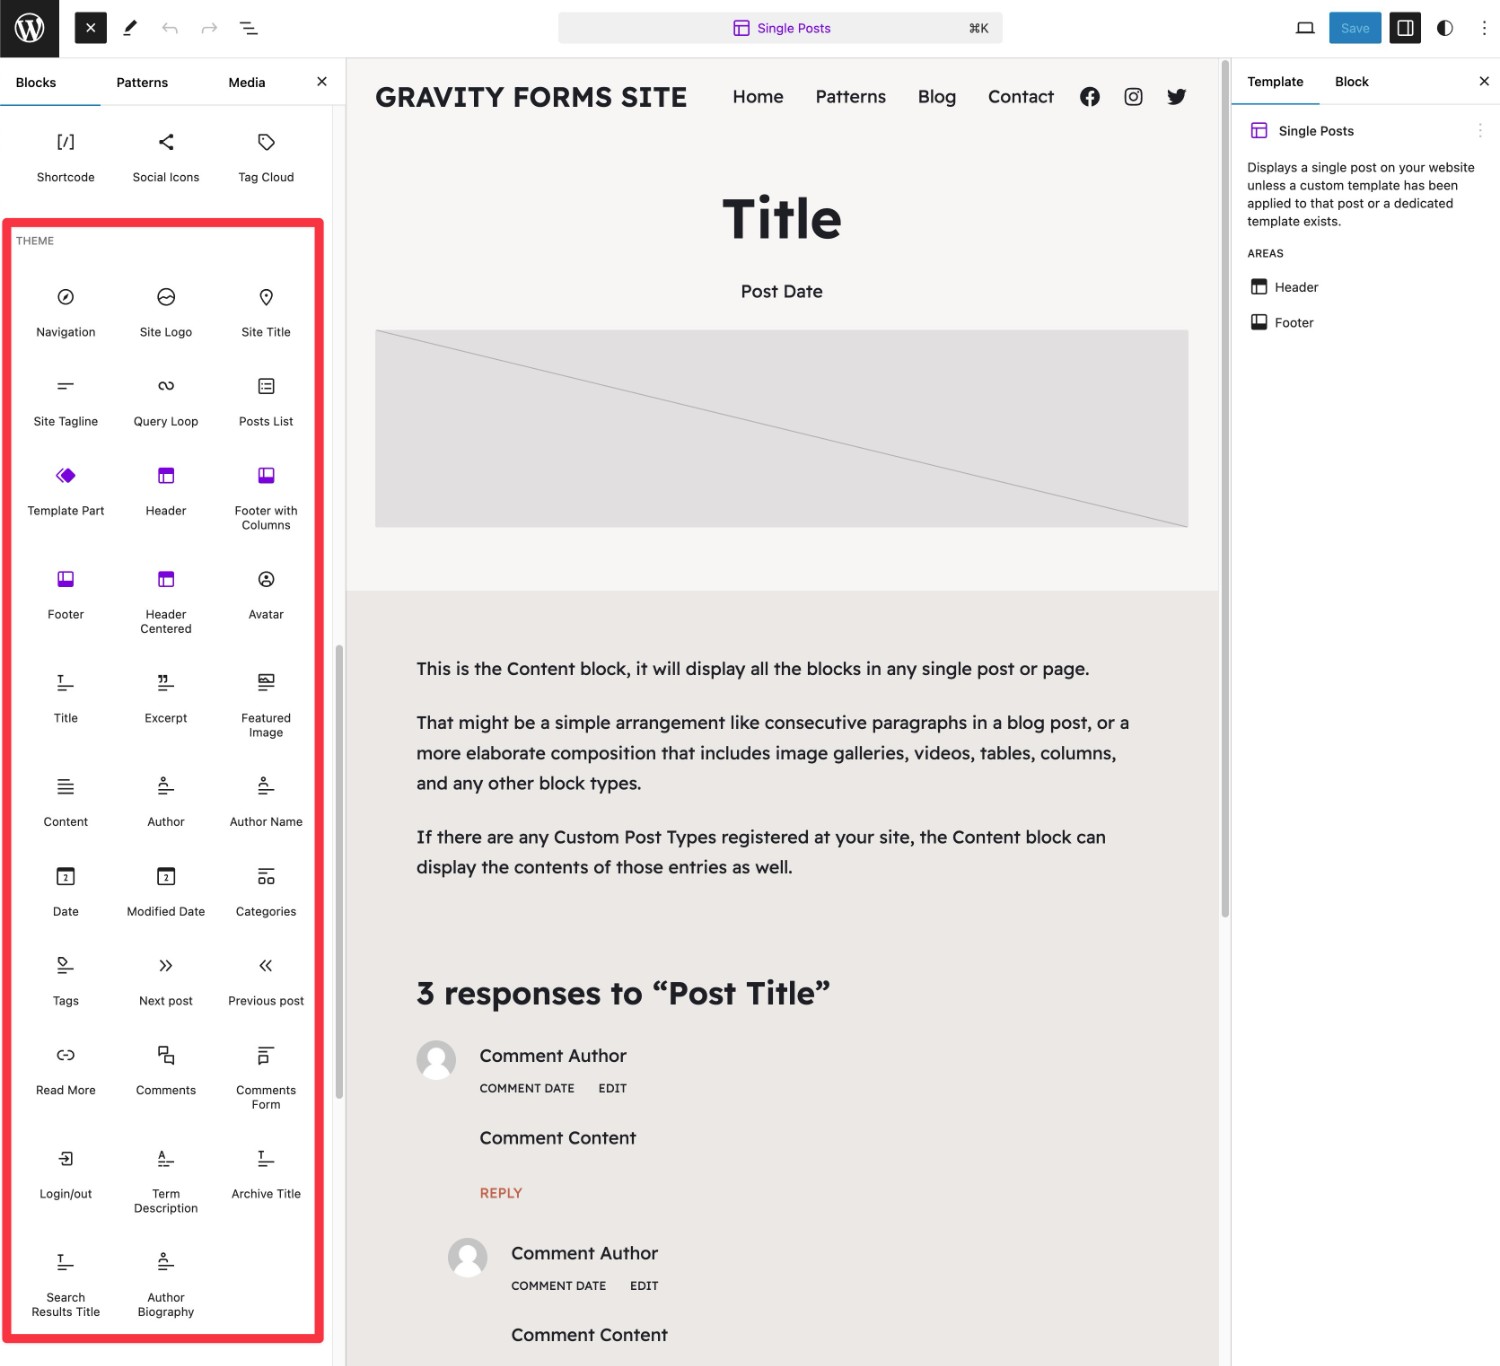This screenshot has height=1366, width=1500.
Task: Toggle the Settings sidebar panel
Action: coord(1405,28)
